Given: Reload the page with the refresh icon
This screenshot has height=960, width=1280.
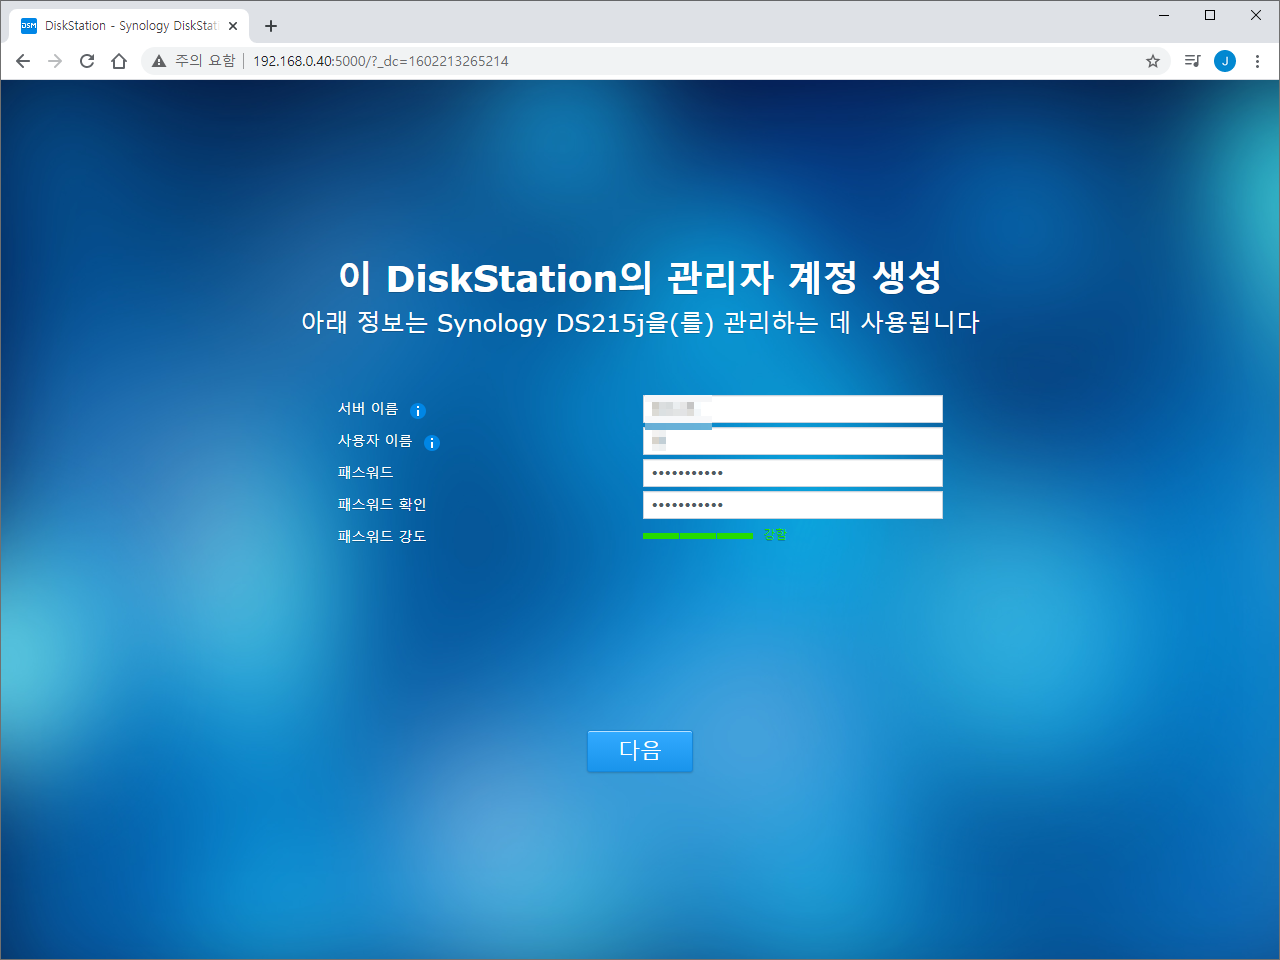Looking at the screenshot, I should pyautogui.click(x=87, y=61).
